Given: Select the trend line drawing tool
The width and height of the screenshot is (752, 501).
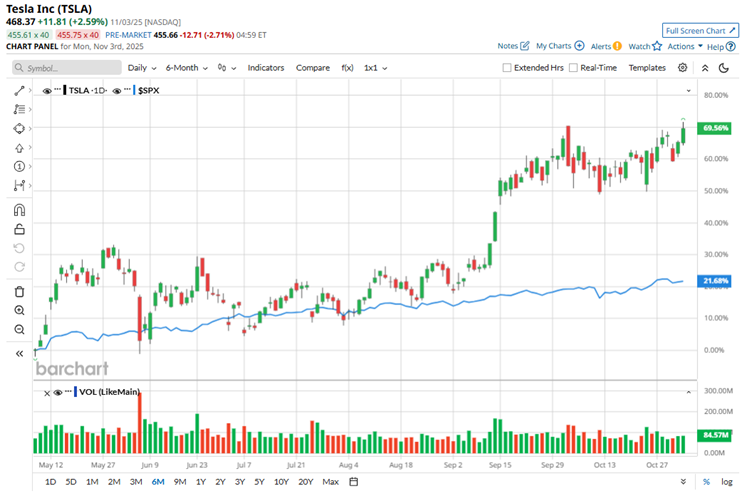Looking at the screenshot, I should (19, 91).
